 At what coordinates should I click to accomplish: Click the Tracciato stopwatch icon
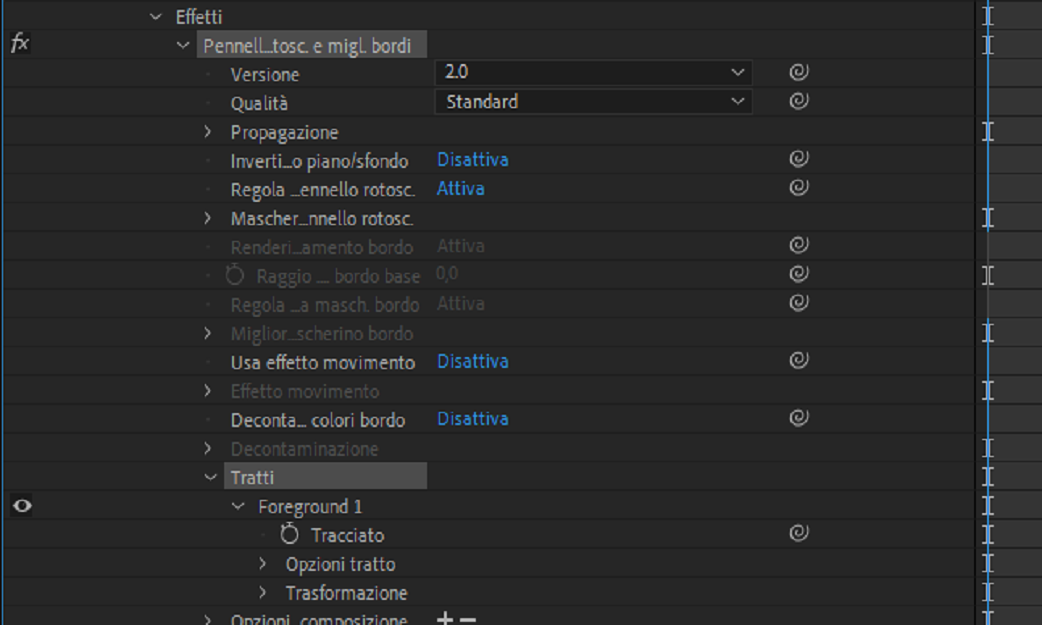[290, 535]
